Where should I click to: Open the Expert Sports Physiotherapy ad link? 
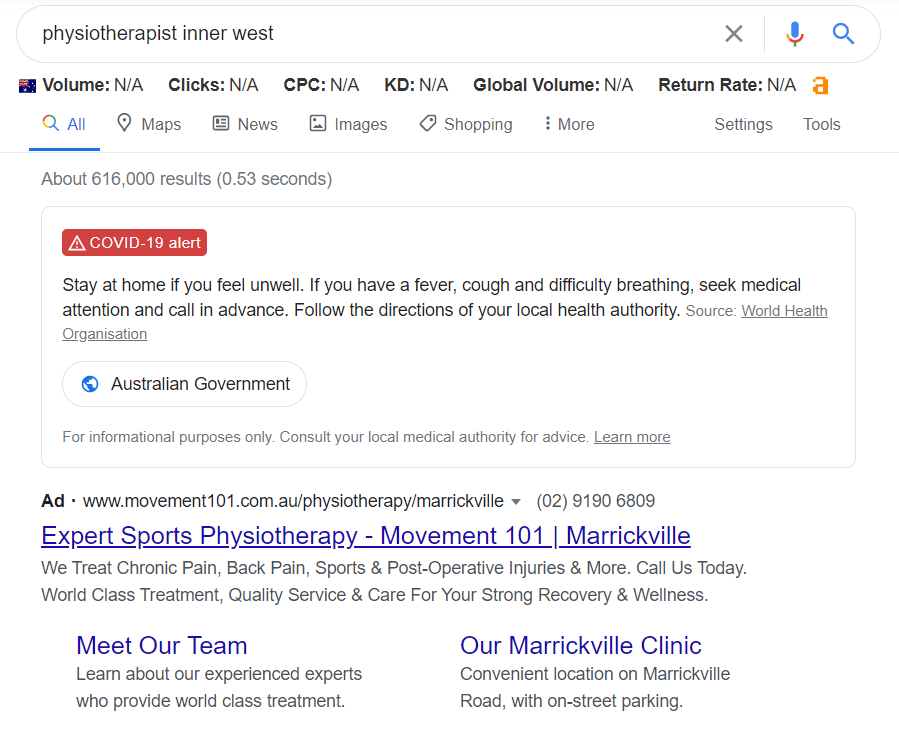[365, 536]
